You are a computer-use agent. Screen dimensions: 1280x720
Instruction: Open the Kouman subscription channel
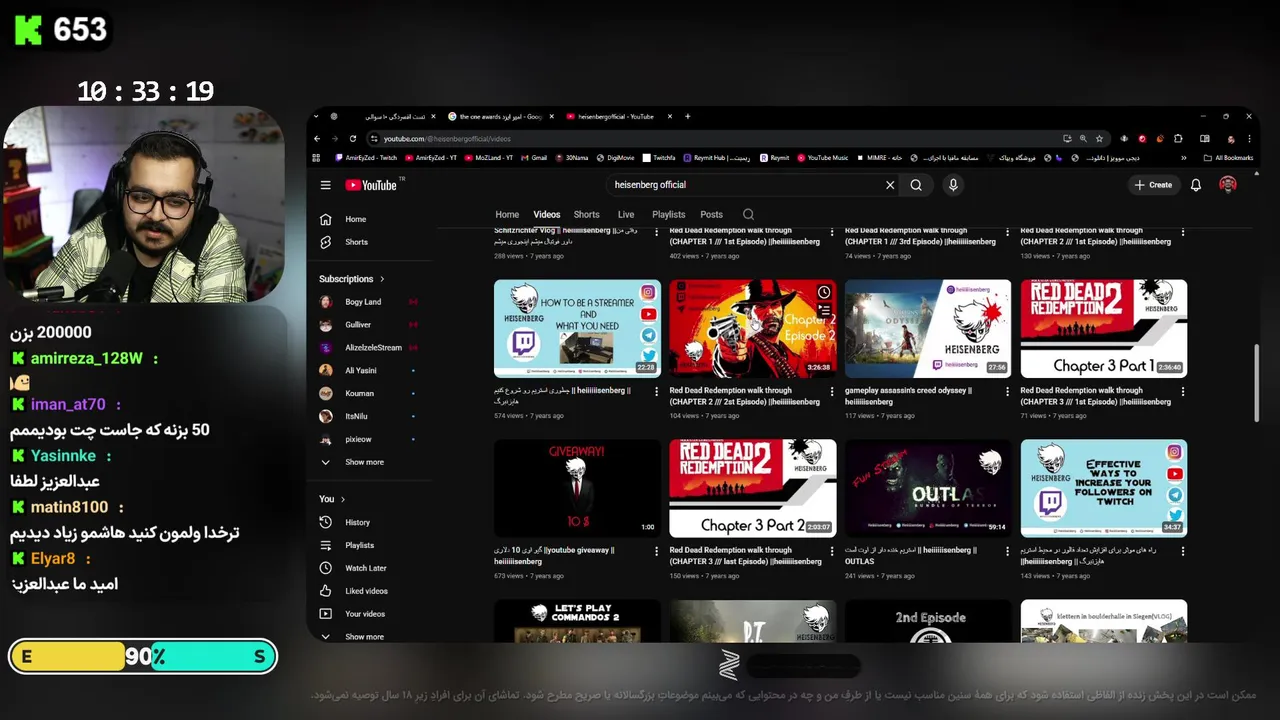click(359, 394)
